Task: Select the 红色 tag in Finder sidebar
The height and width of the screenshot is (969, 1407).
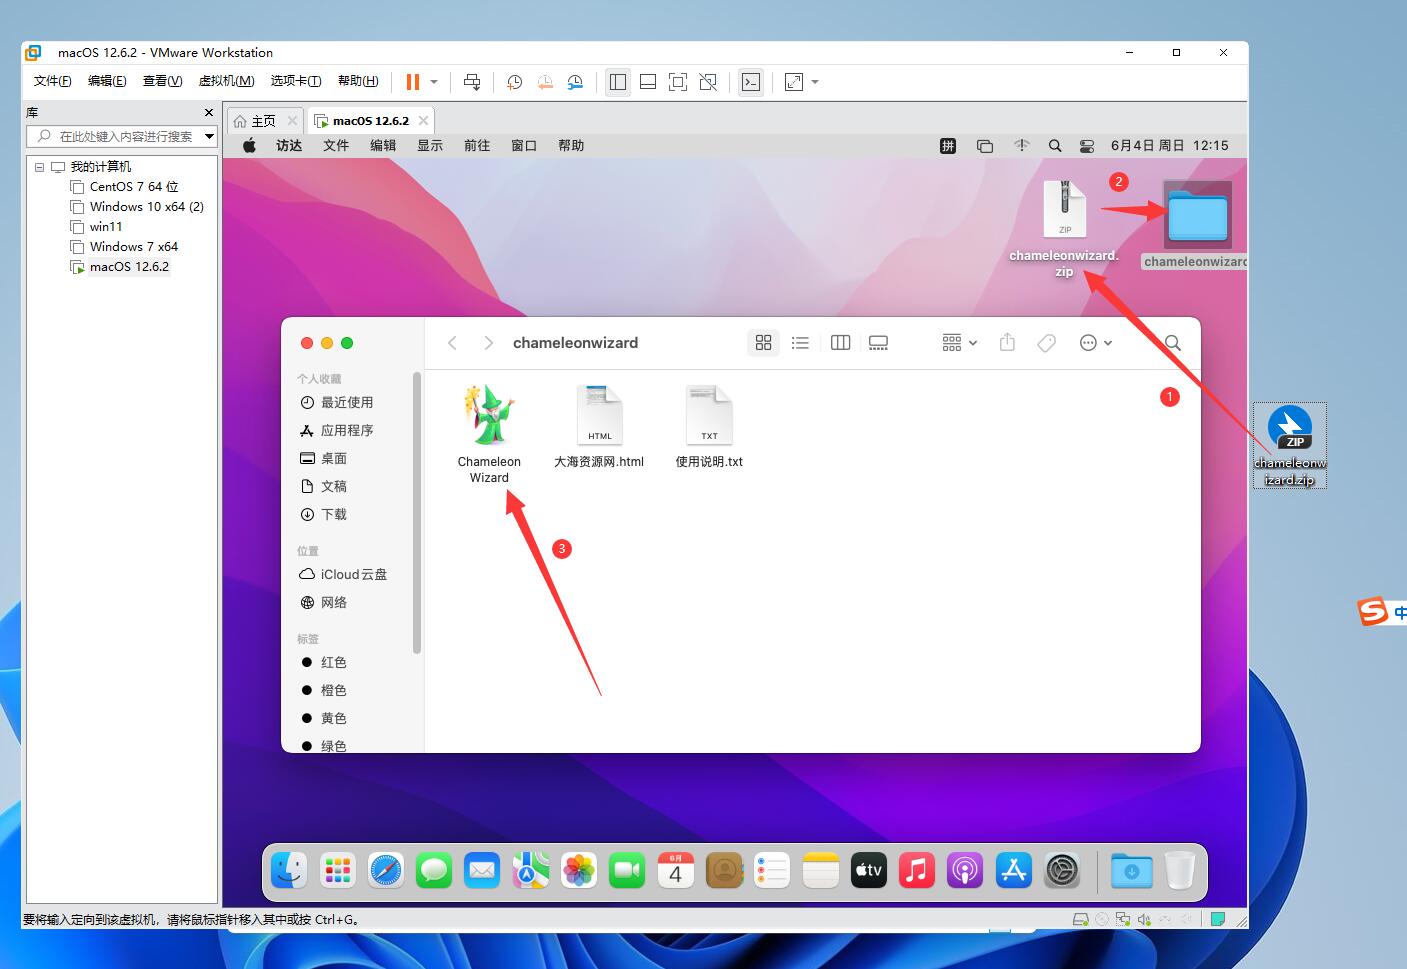Action: pos(333,662)
